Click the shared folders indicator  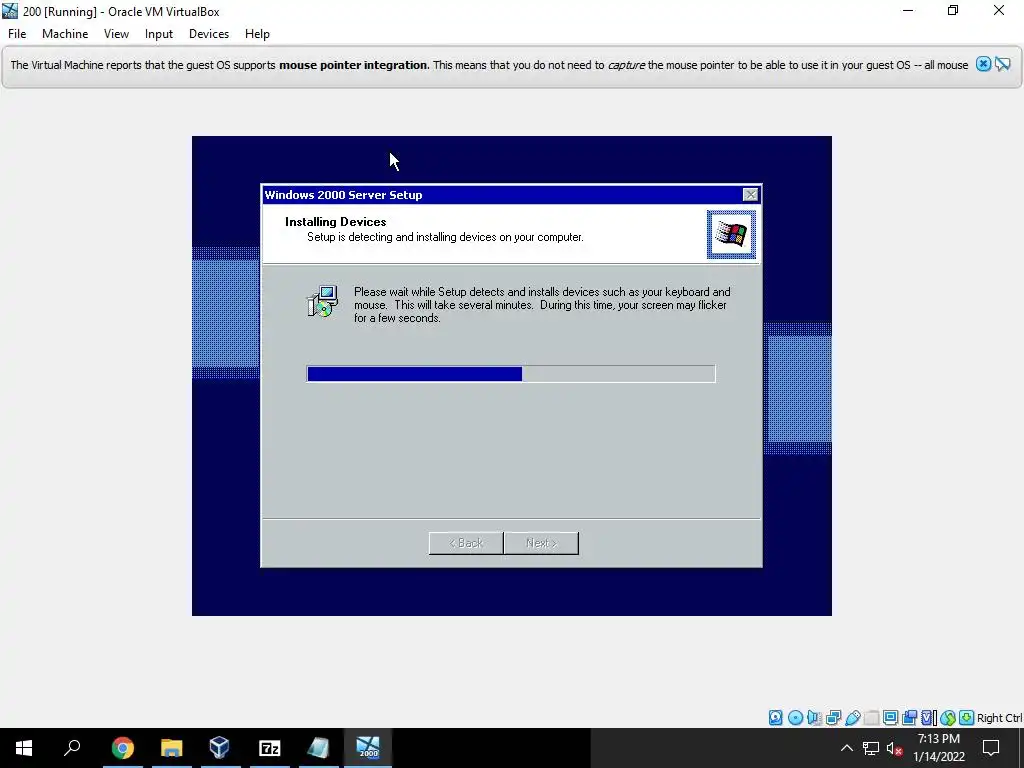tap(871, 718)
